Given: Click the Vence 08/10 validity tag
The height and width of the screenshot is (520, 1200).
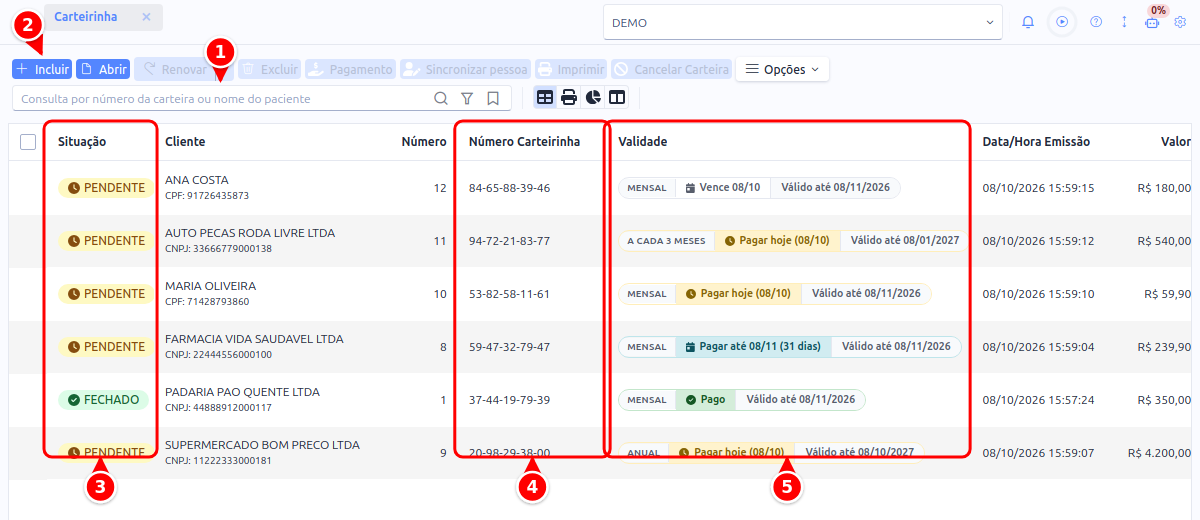Looking at the screenshot, I should point(722,188).
